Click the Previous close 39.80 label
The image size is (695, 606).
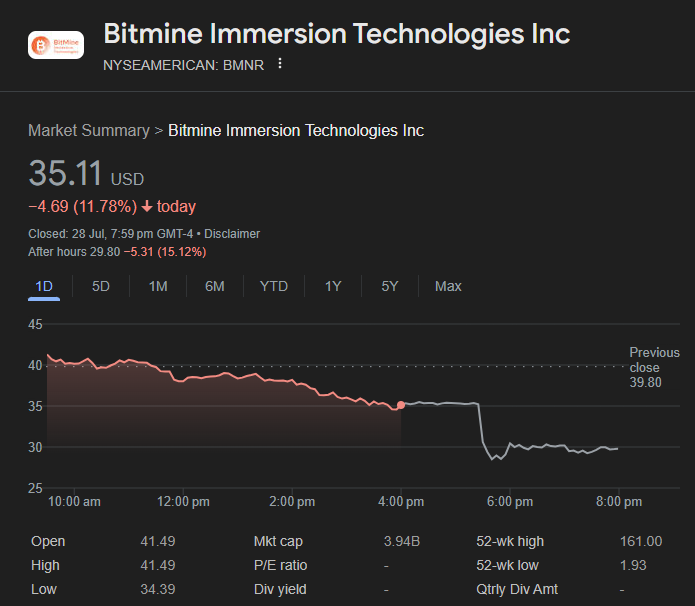[x=653, y=367]
